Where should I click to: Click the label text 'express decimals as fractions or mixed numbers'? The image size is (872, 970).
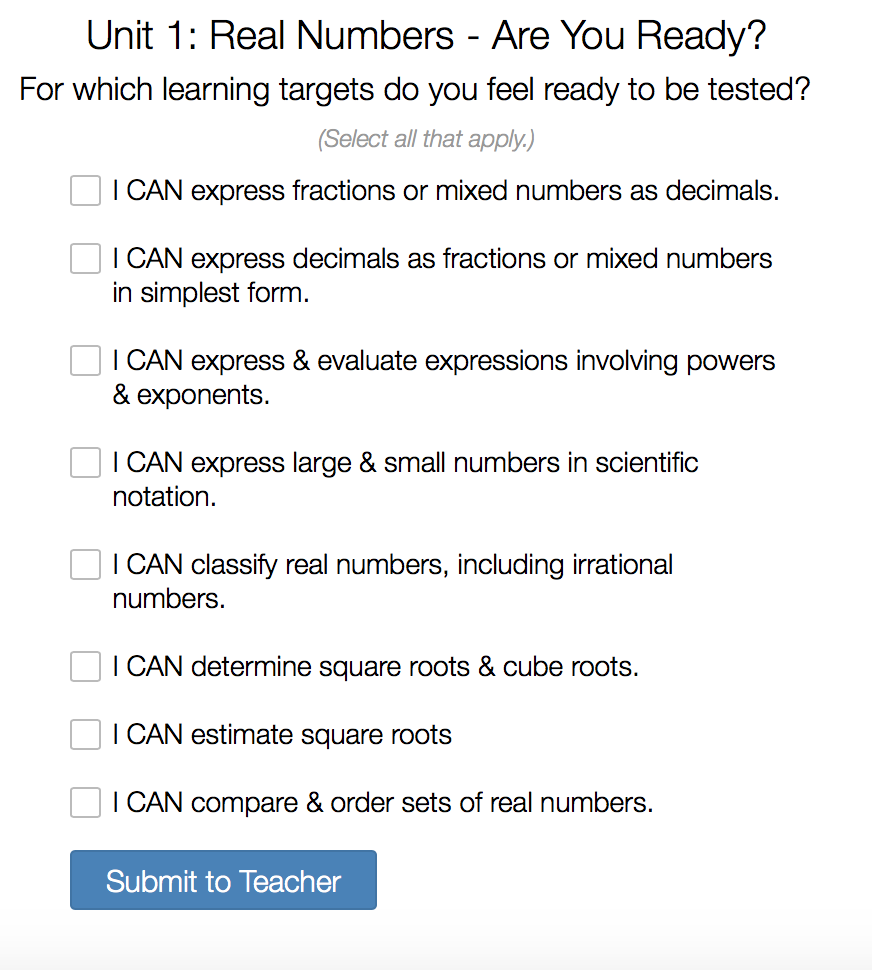click(442, 259)
